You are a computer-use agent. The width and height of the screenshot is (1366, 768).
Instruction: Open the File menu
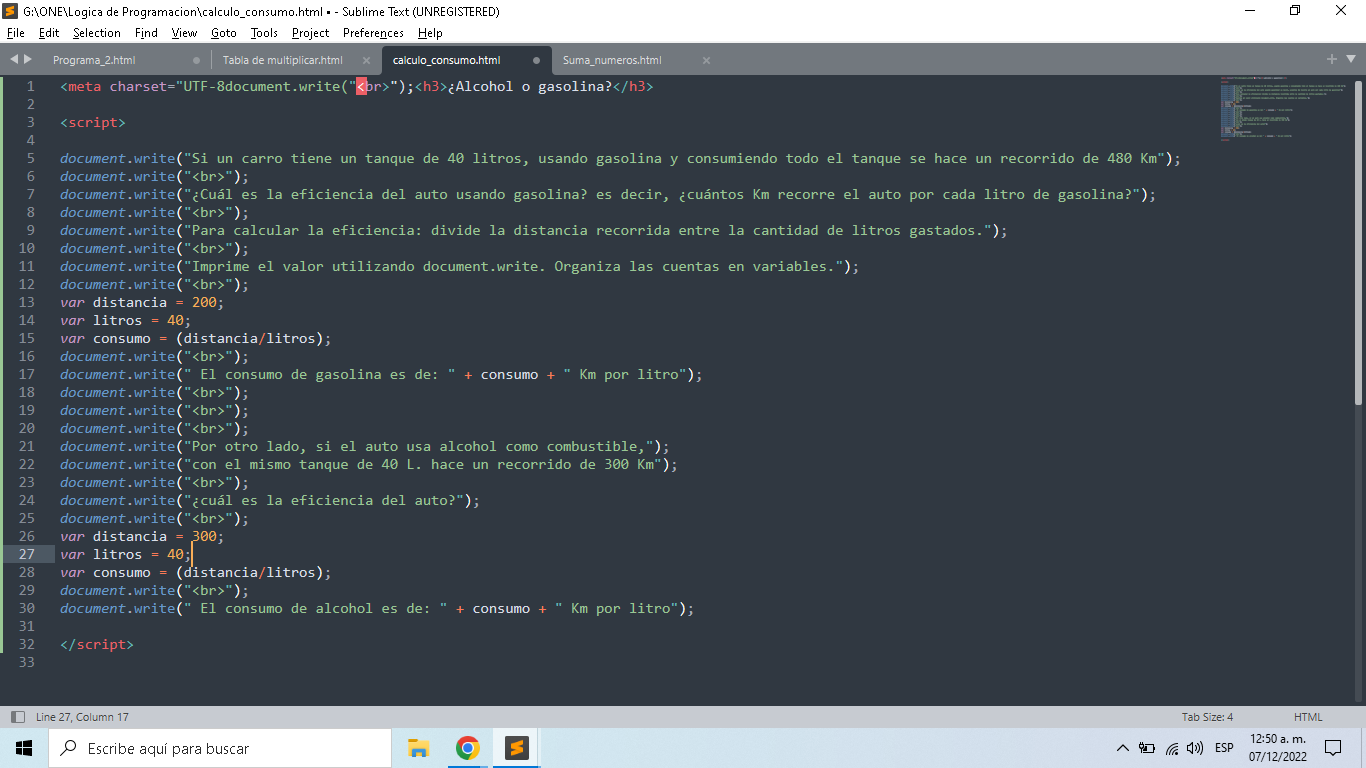coord(15,33)
